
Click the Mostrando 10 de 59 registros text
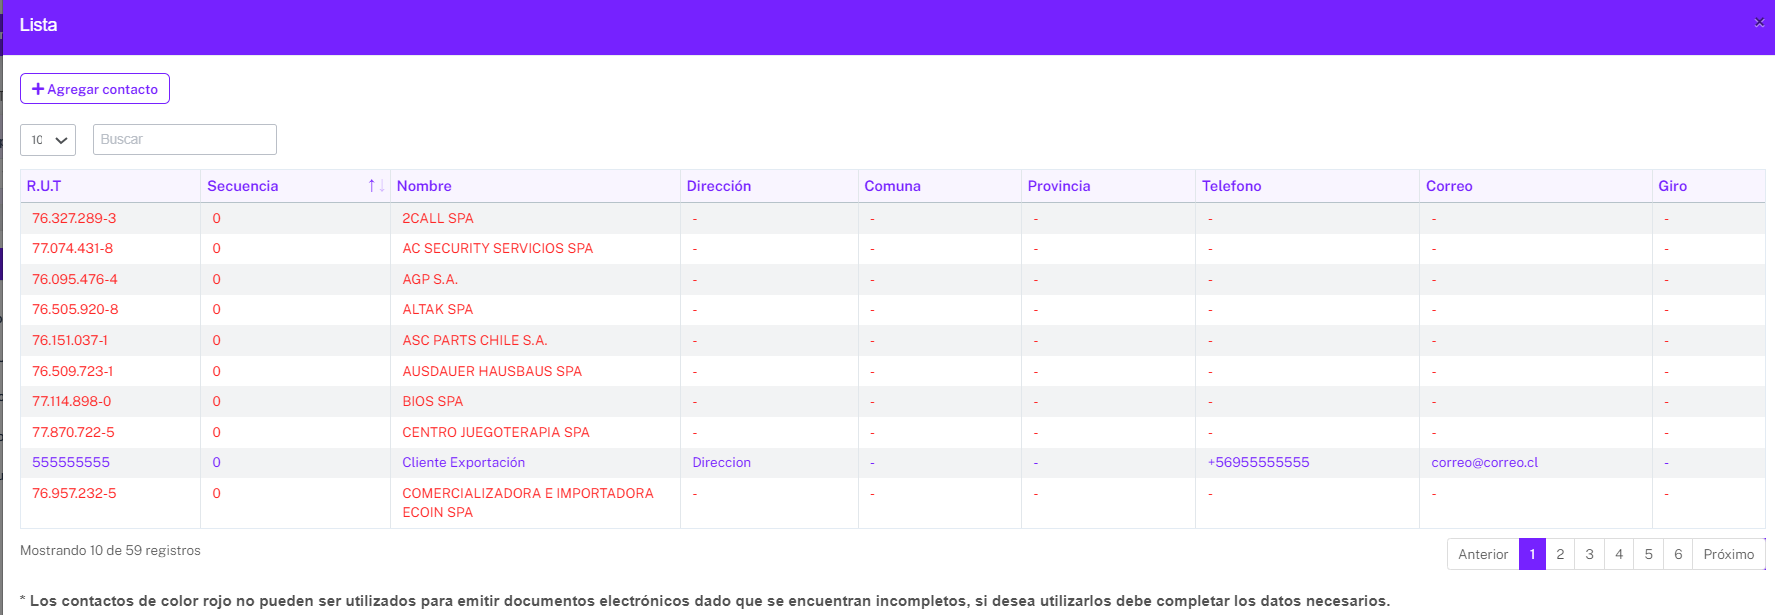coord(110,550)
